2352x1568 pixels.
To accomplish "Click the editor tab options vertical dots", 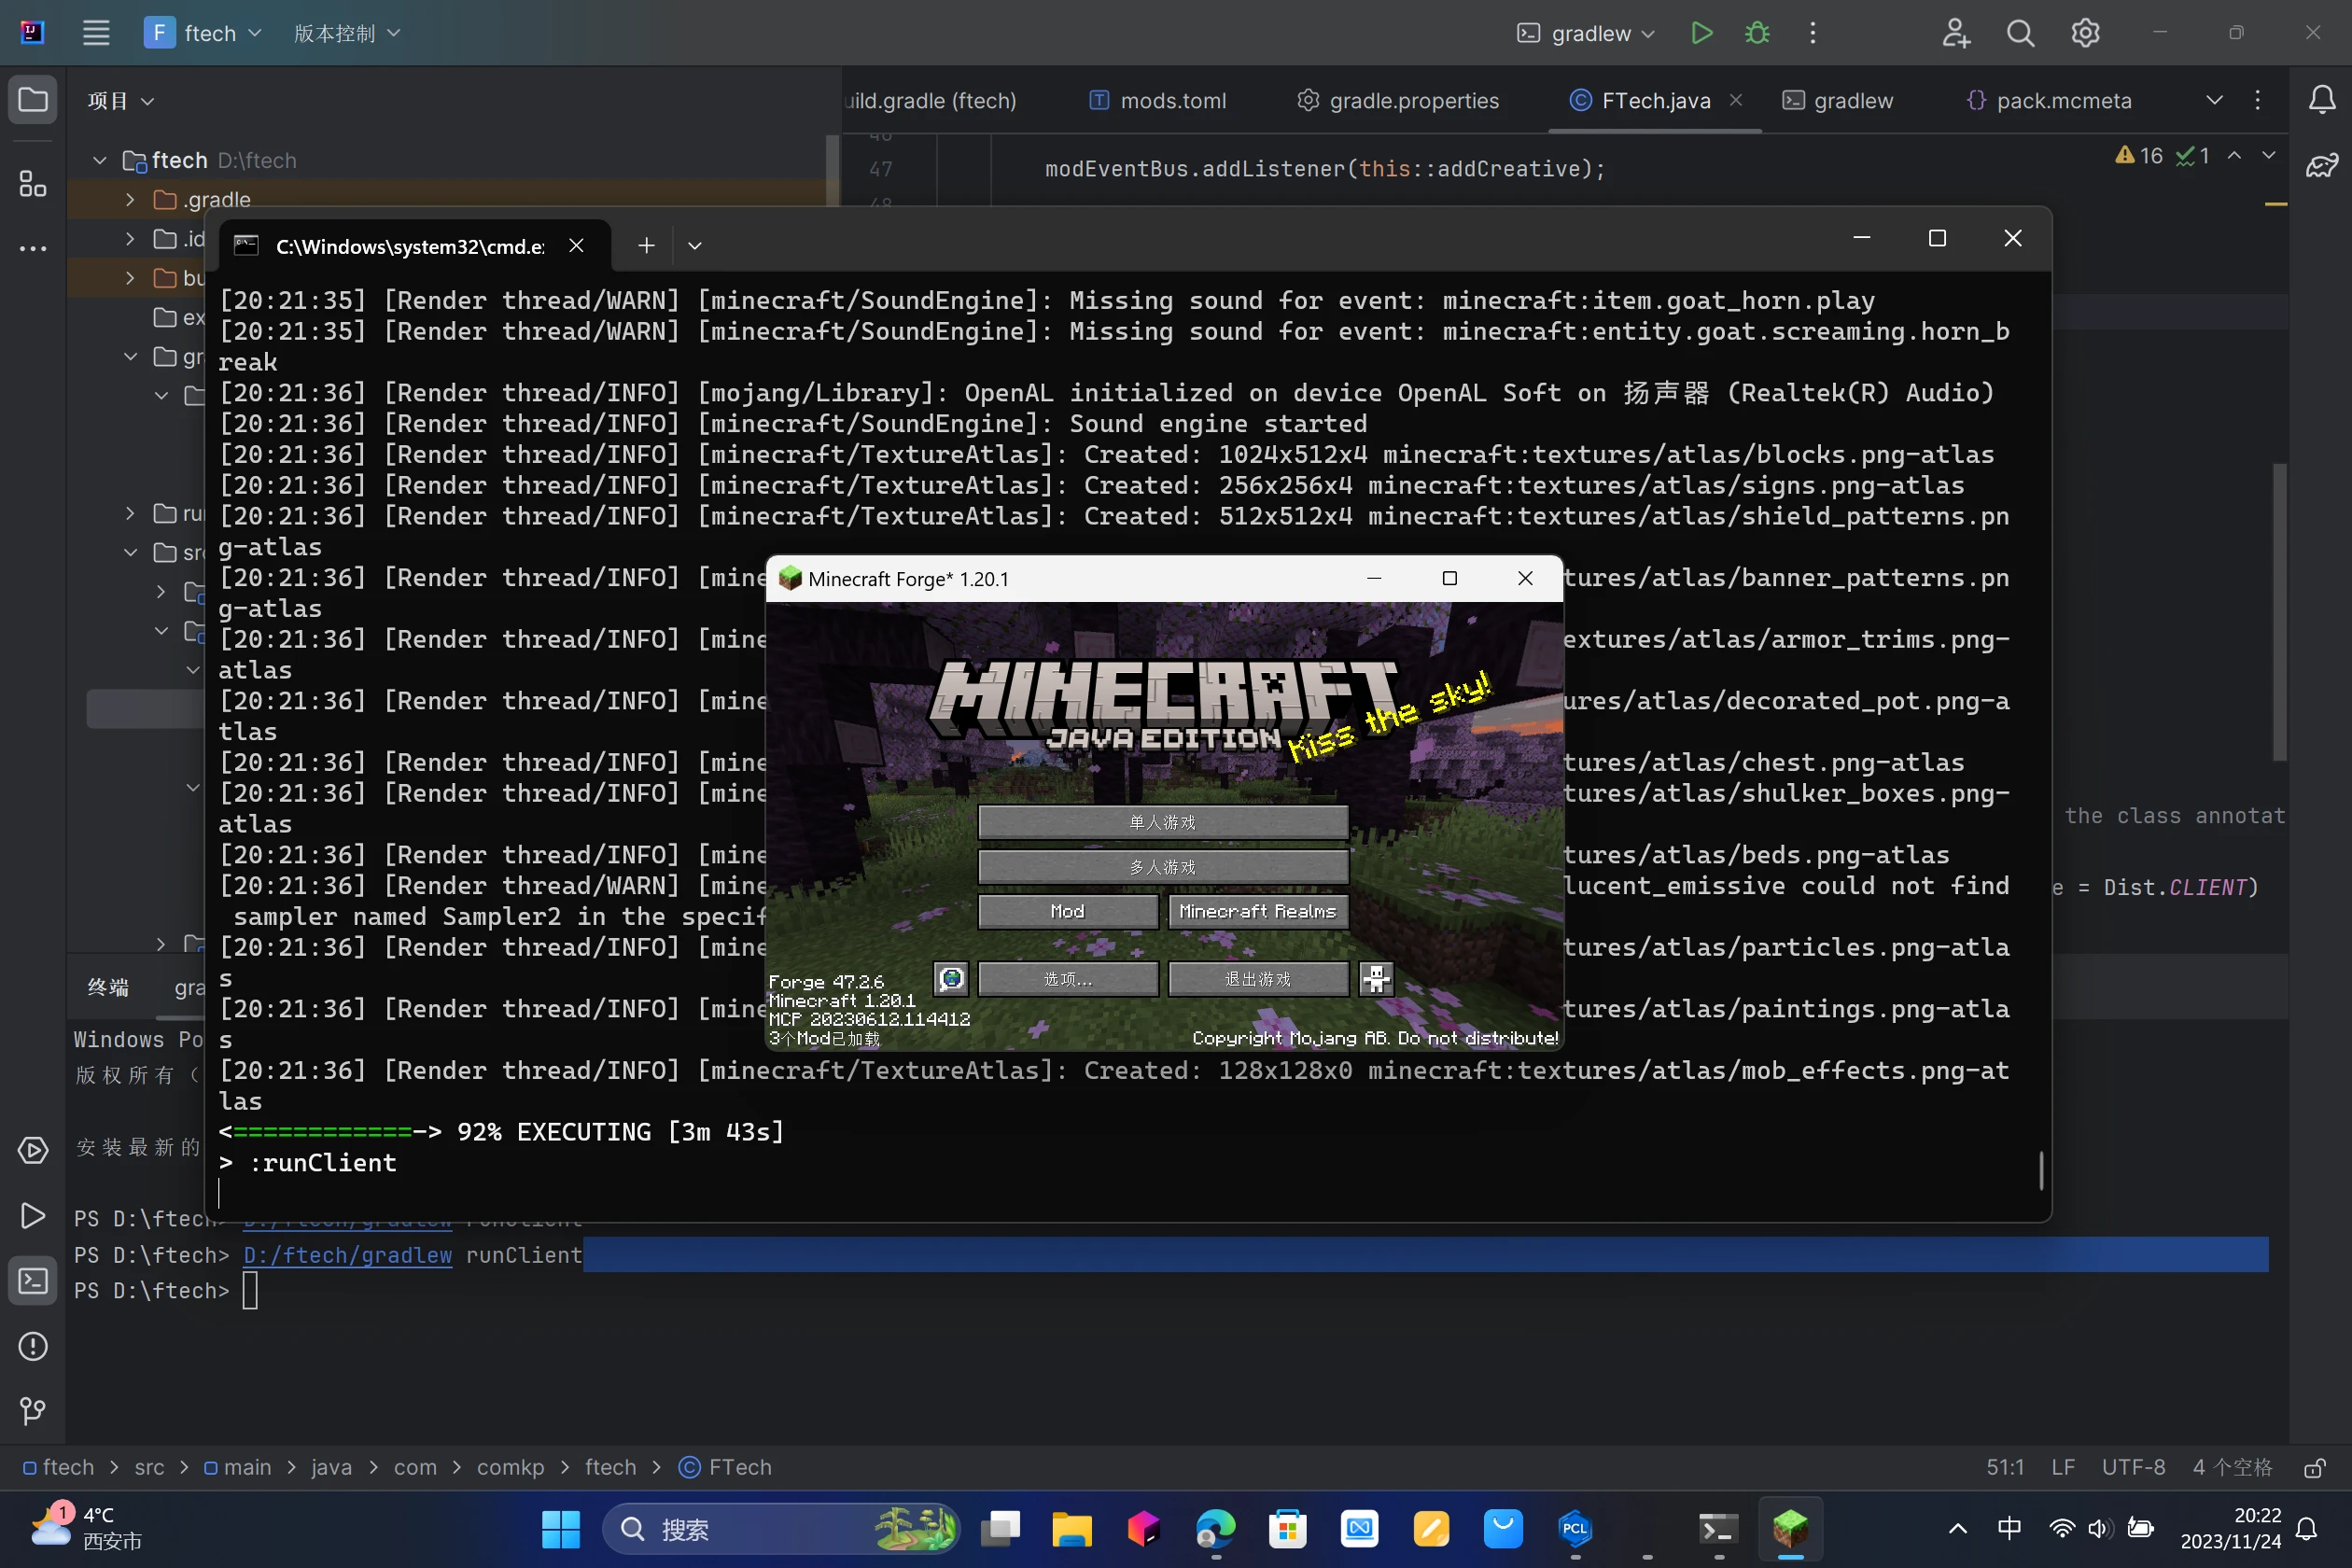I will pyautogui.click(x=2257, y=100).
